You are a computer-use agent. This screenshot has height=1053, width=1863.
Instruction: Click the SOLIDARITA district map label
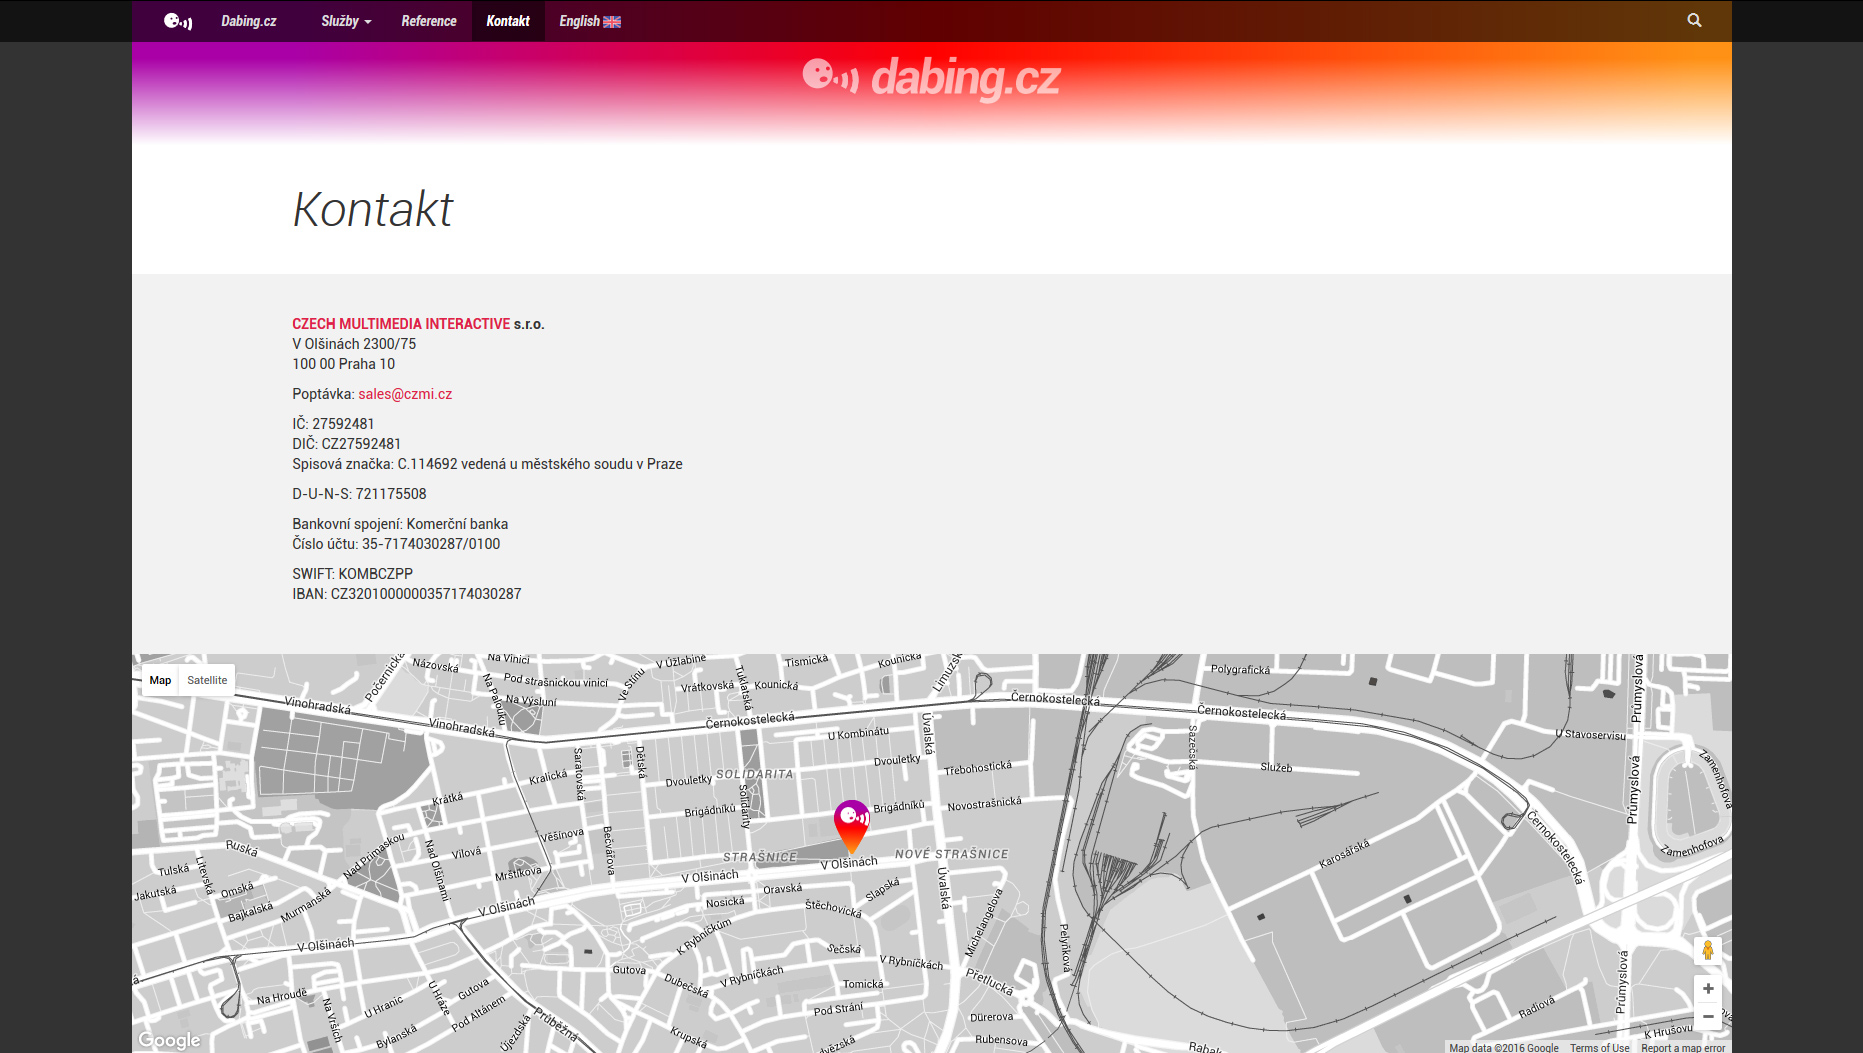754,774
